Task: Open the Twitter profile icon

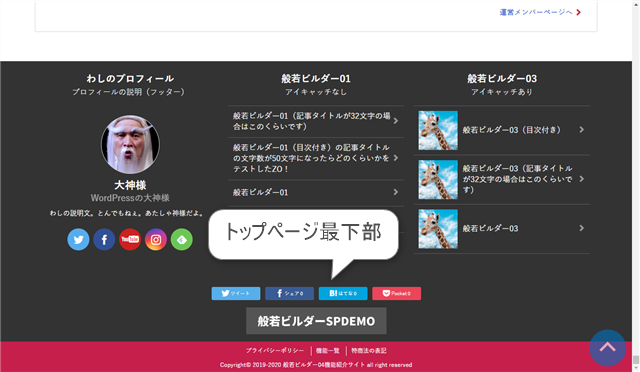Action: pyautogui.click(x=78, y=239)
